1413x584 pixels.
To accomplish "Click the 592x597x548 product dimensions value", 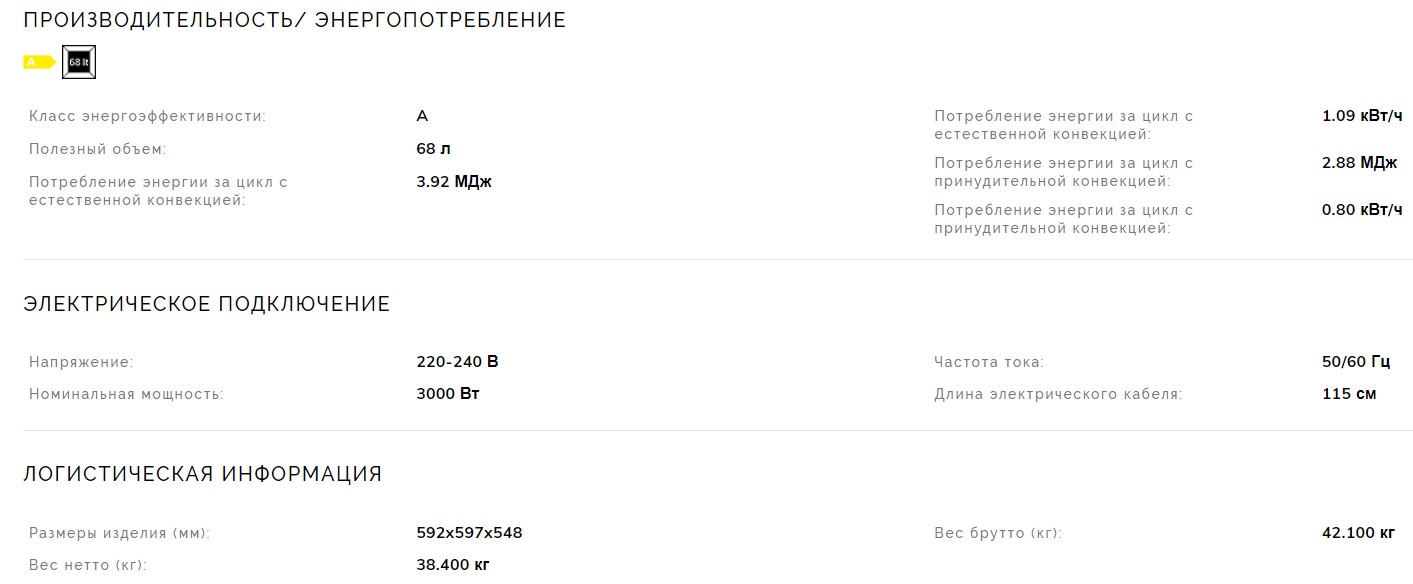I will click(469, 533).
